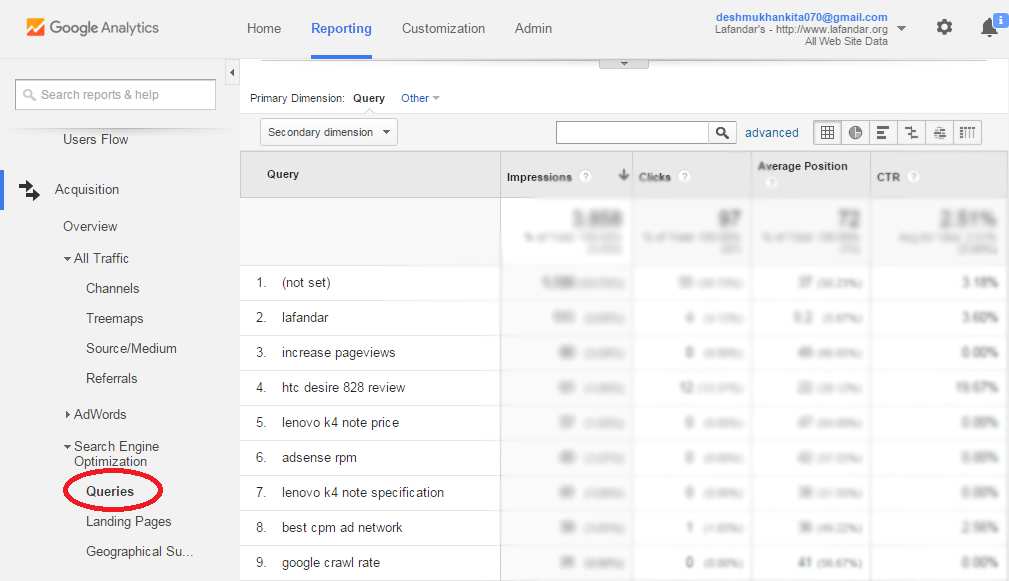Image resolution: width=1009 pixels, height=581 pixels.
Task: Click the Query column header
Action: pos(282,174)
